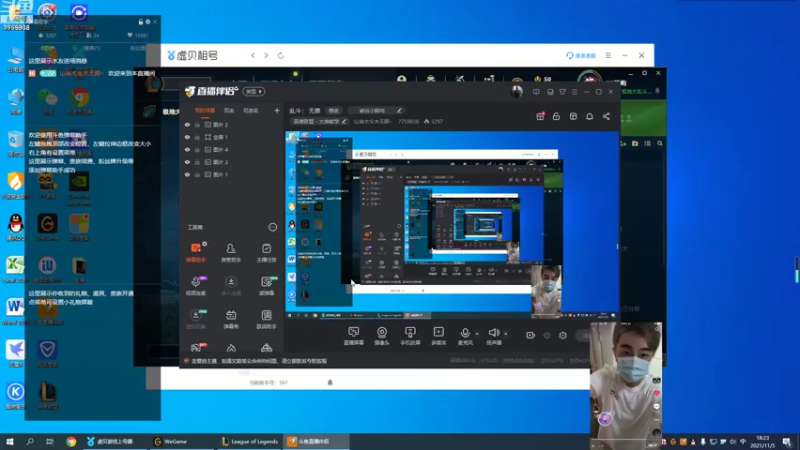Click 修改 button next to 乱斗
The height and width of the screenshot is (450, 800).
[x=334, y=110]
